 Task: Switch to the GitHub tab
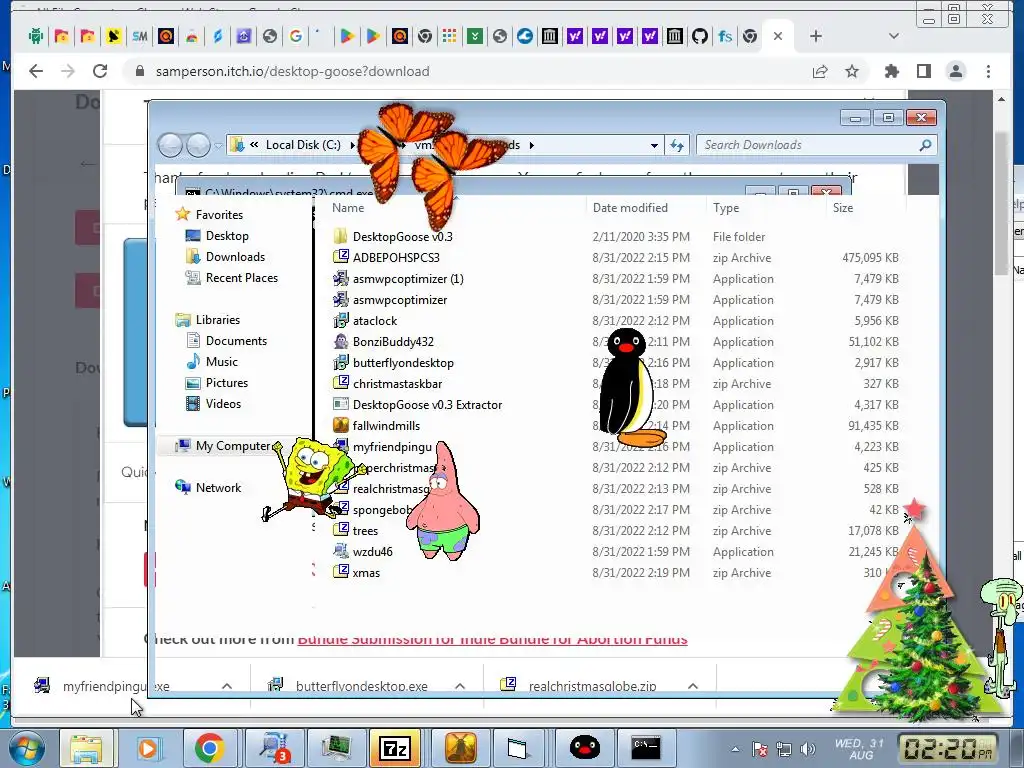[699, 36]
